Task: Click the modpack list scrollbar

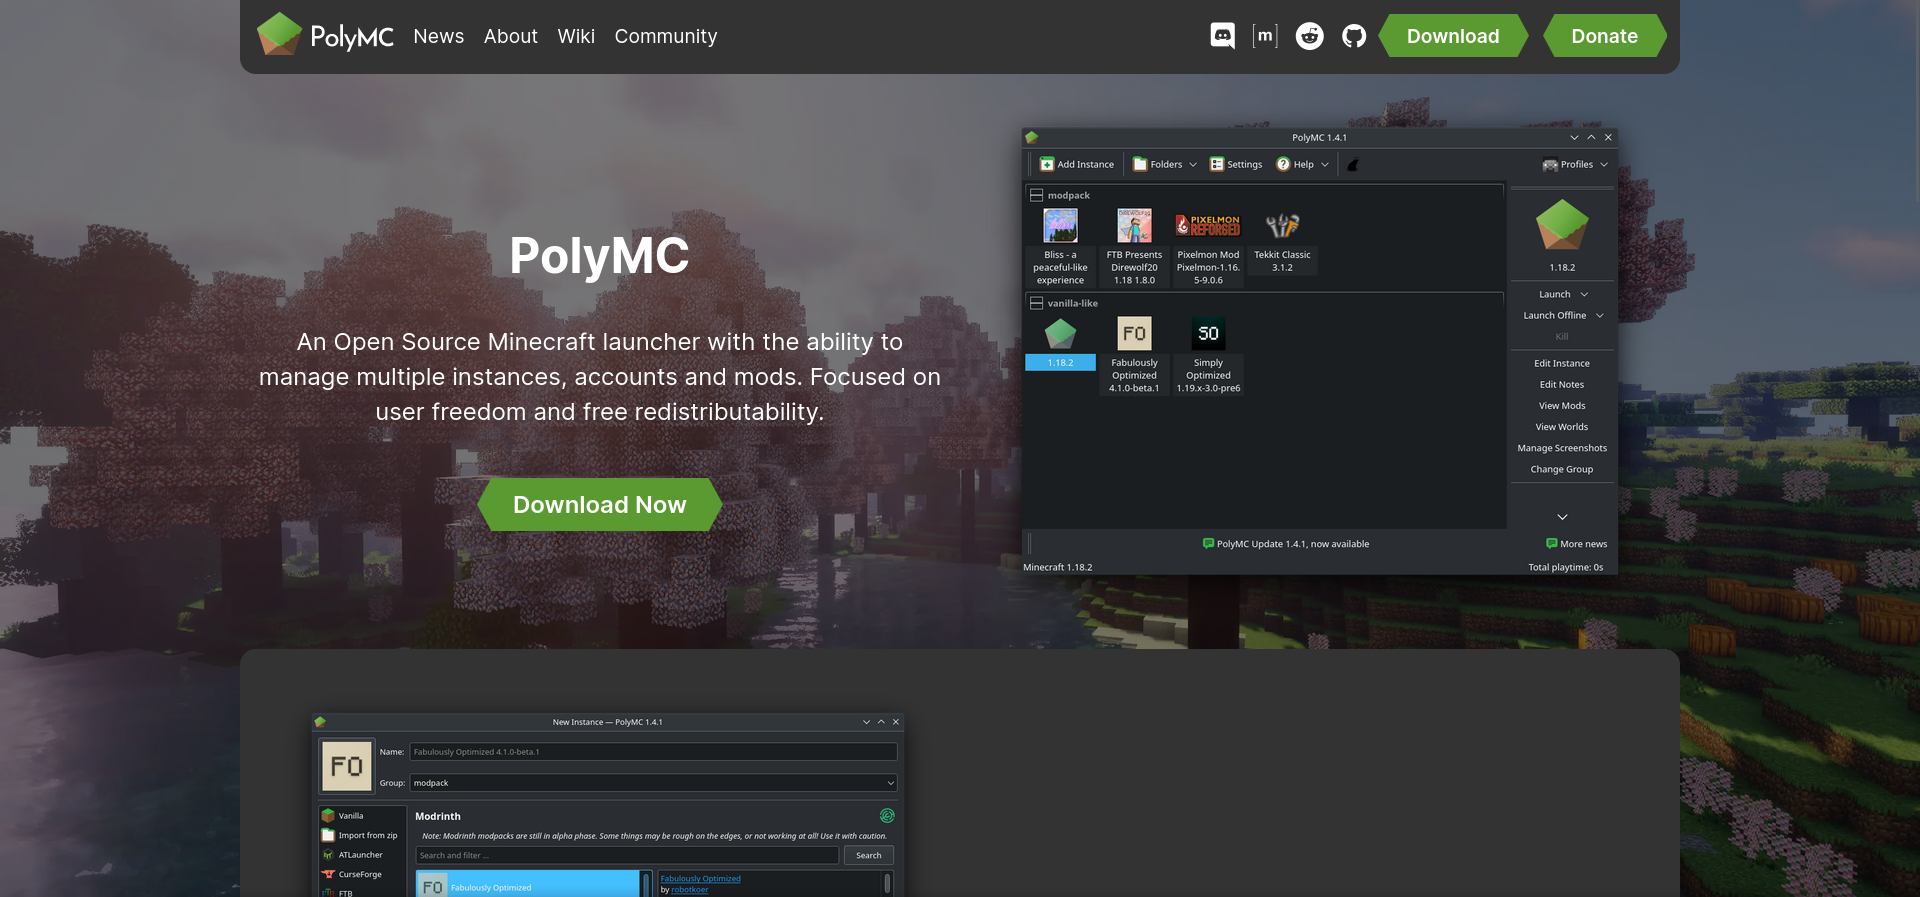Action: tap(646, 884)
